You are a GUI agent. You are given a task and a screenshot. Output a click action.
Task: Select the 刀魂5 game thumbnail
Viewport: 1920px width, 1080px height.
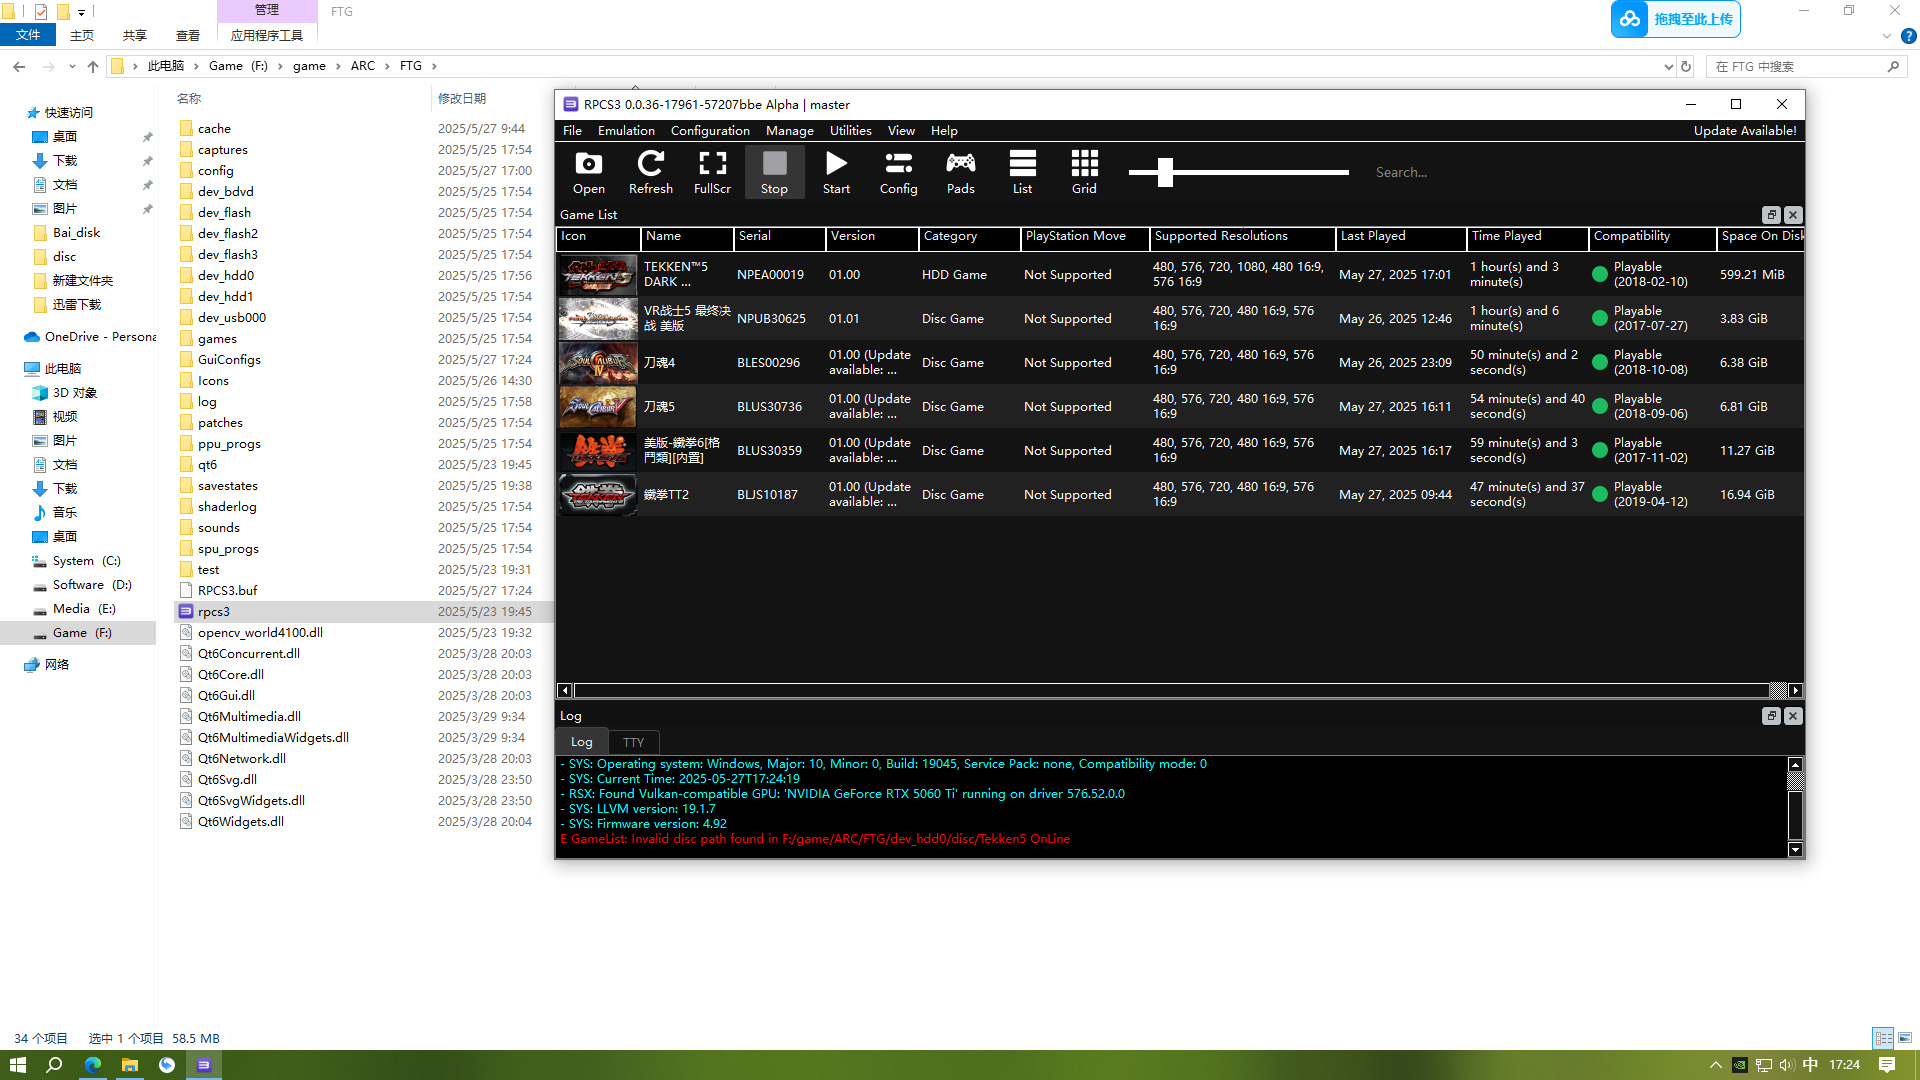pyautogui.click(x=598, y=406)
